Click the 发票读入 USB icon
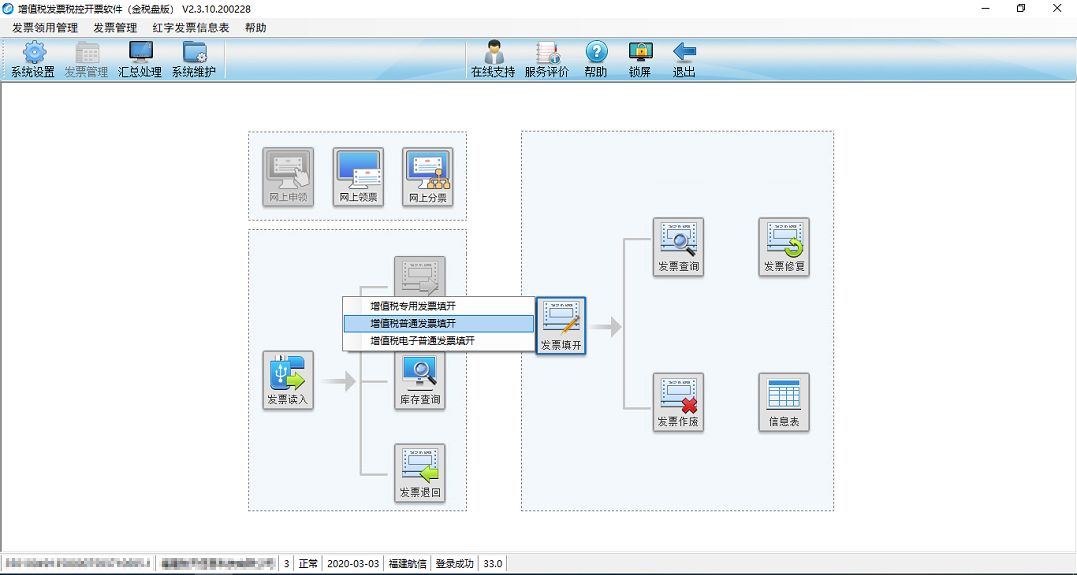 point(288,380)
